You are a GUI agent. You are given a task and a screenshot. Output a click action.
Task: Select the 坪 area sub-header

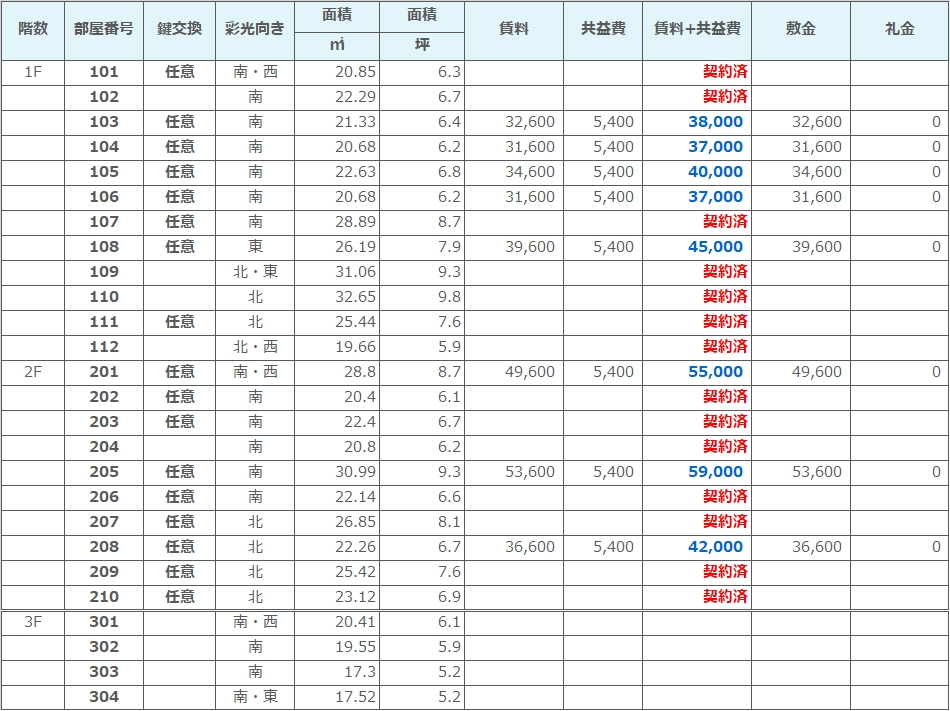point(422,46)
